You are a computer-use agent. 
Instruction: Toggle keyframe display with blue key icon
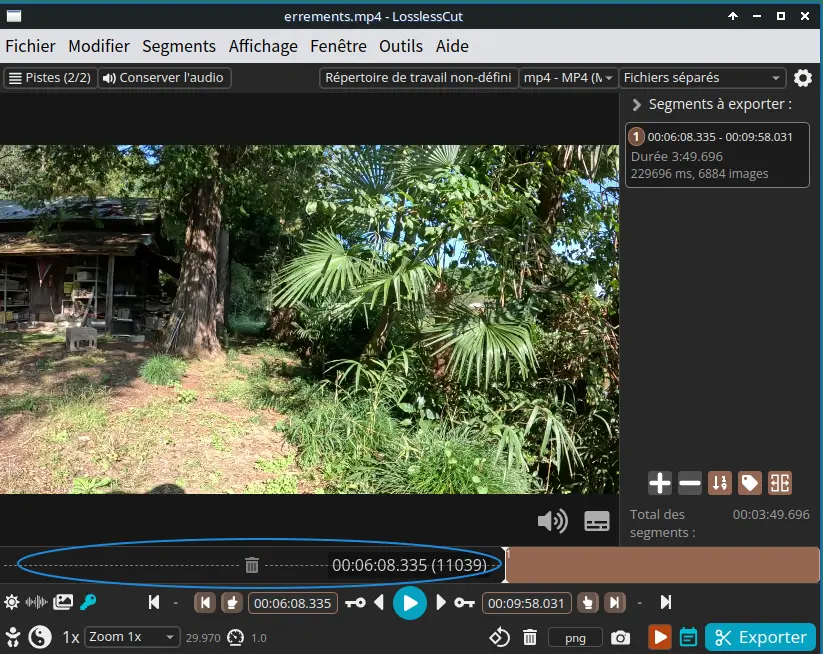pyautogui.click(x=88, y=602)
